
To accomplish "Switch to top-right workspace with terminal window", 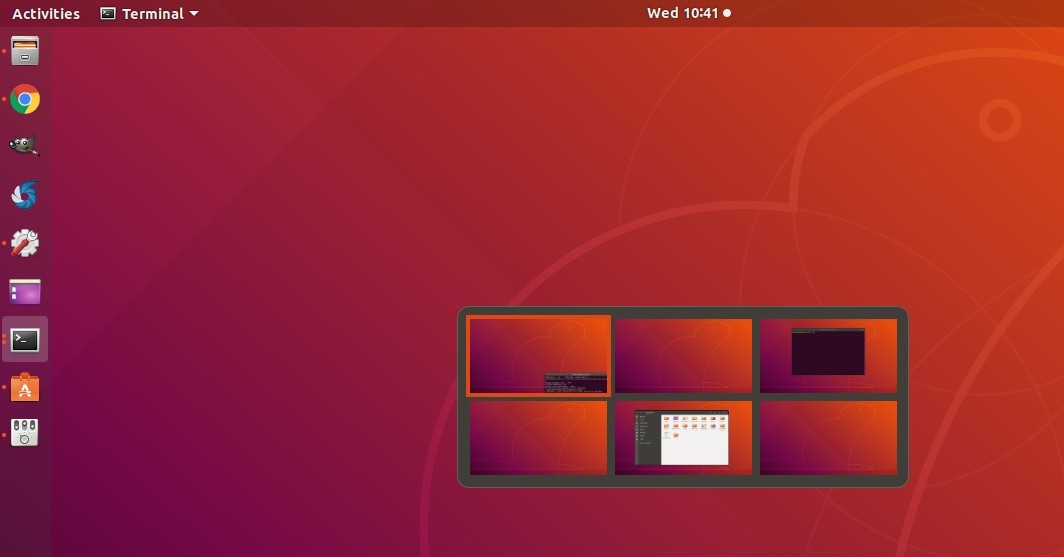I will [828, 356].
